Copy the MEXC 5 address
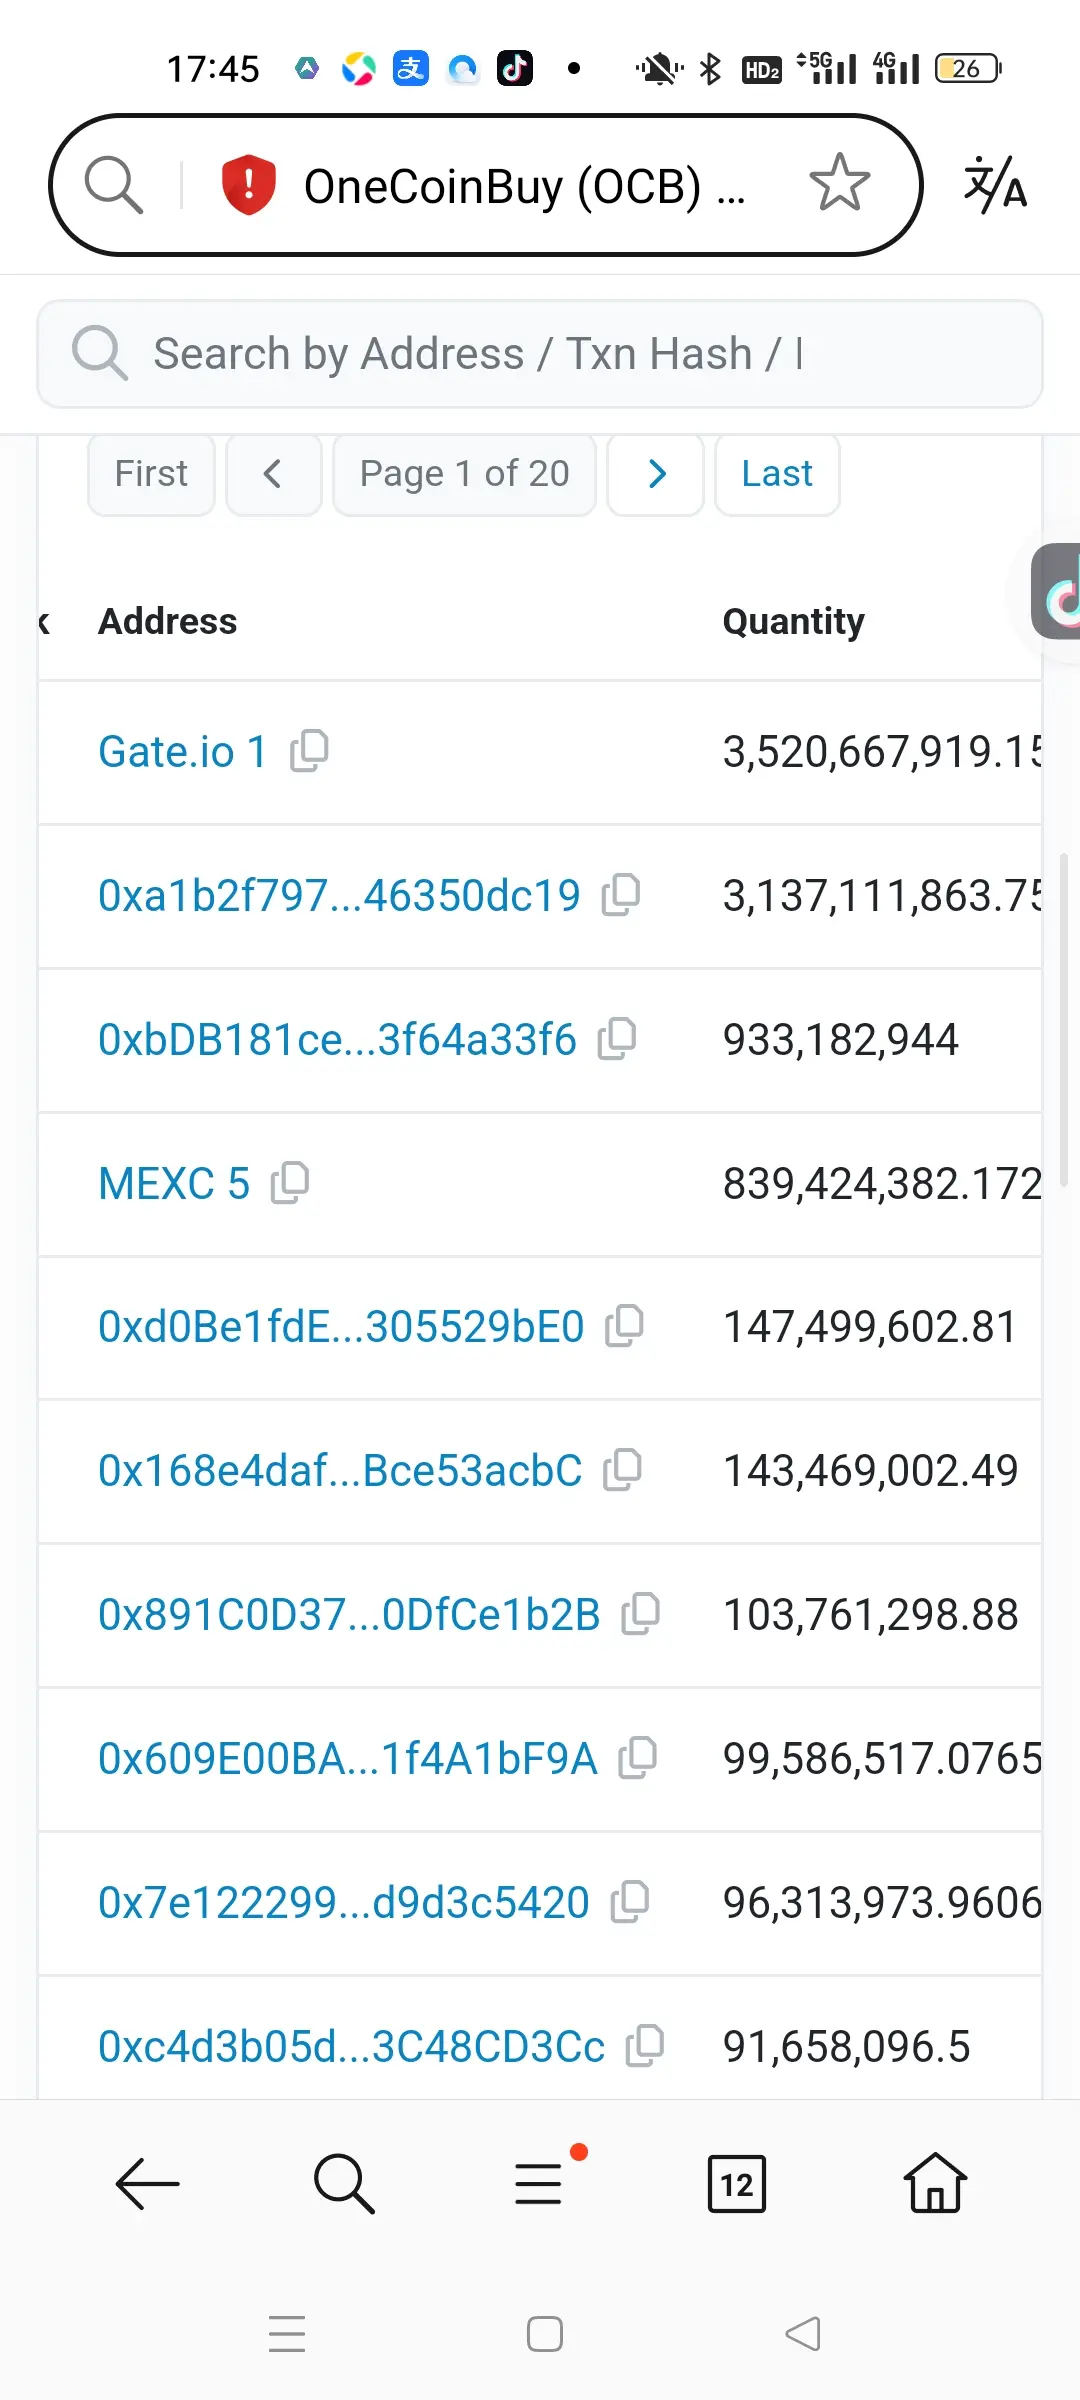Viewport: 1080px width, 2400px height. [x=290, y=1183]
